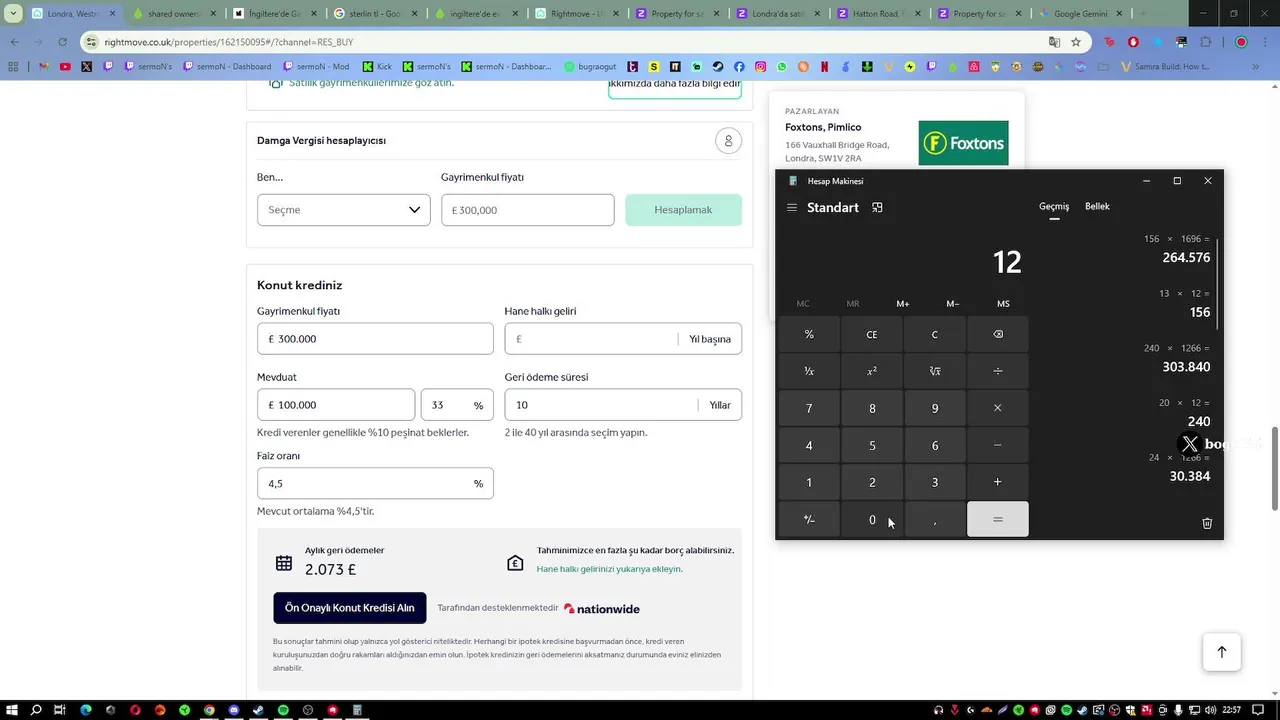
Task: Click the number 7 calculator key
Action: (809, 408)
